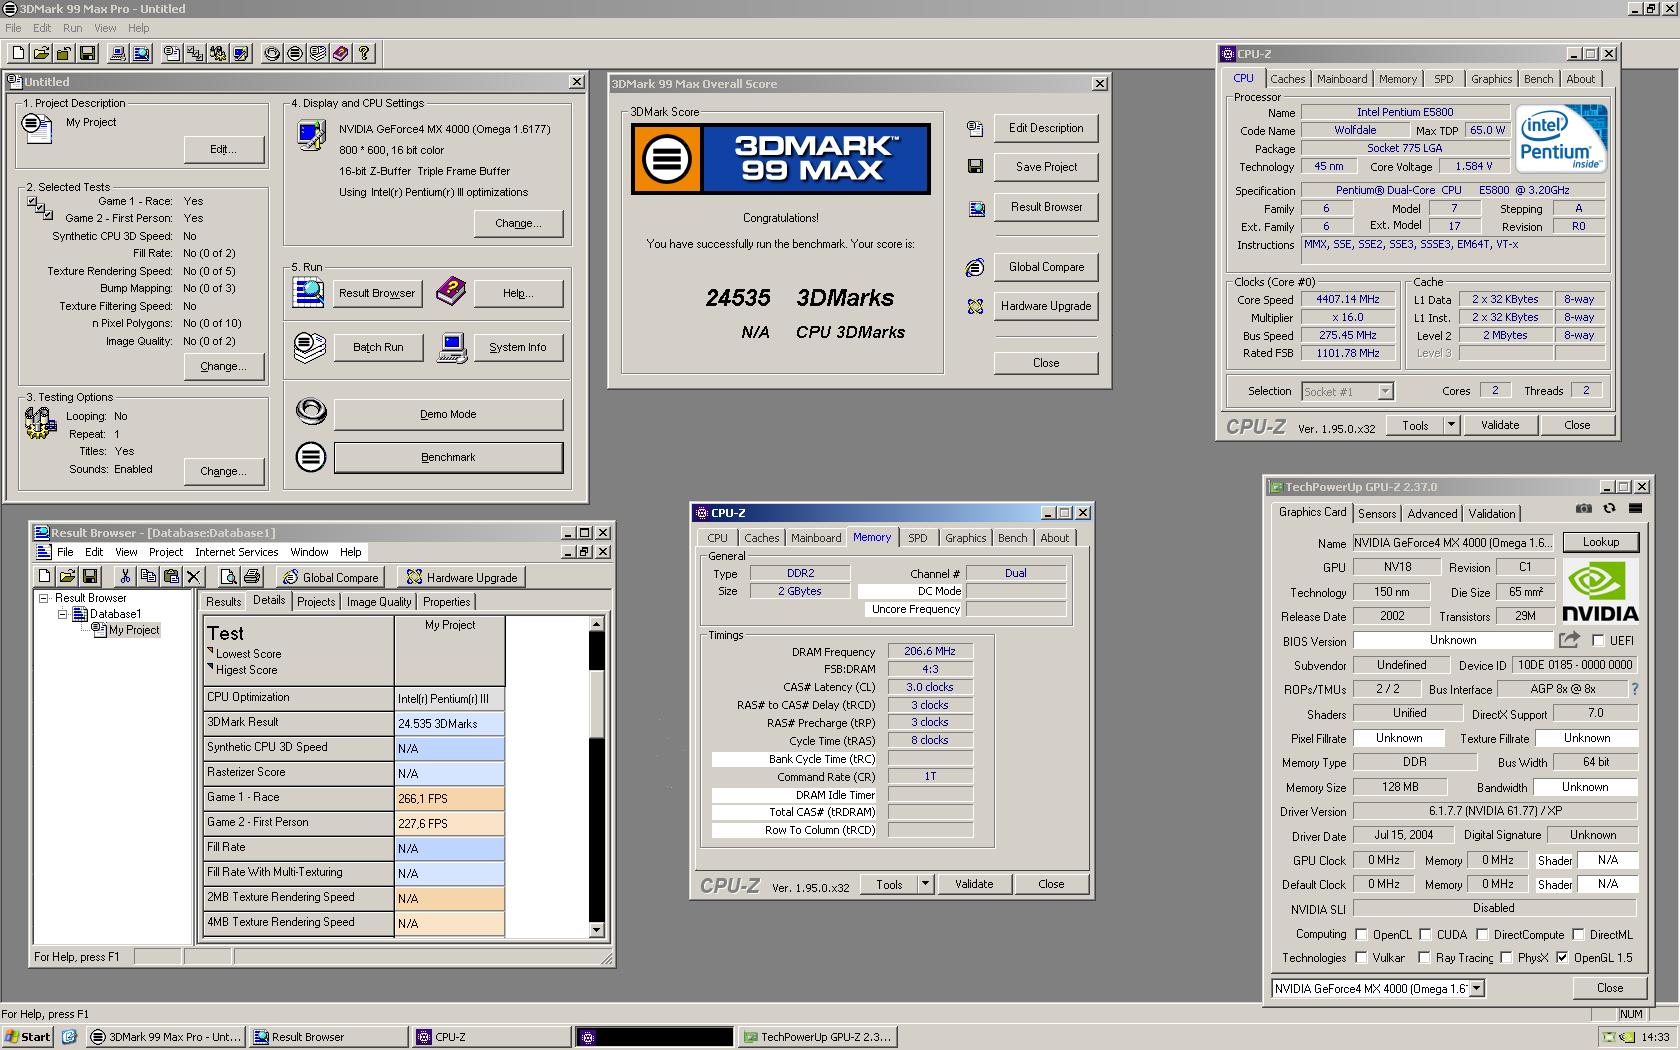The image size is (1680, 1050).
Task: Click the Paste icon in Result Browser toolbar
Action: tap(171, 576)
